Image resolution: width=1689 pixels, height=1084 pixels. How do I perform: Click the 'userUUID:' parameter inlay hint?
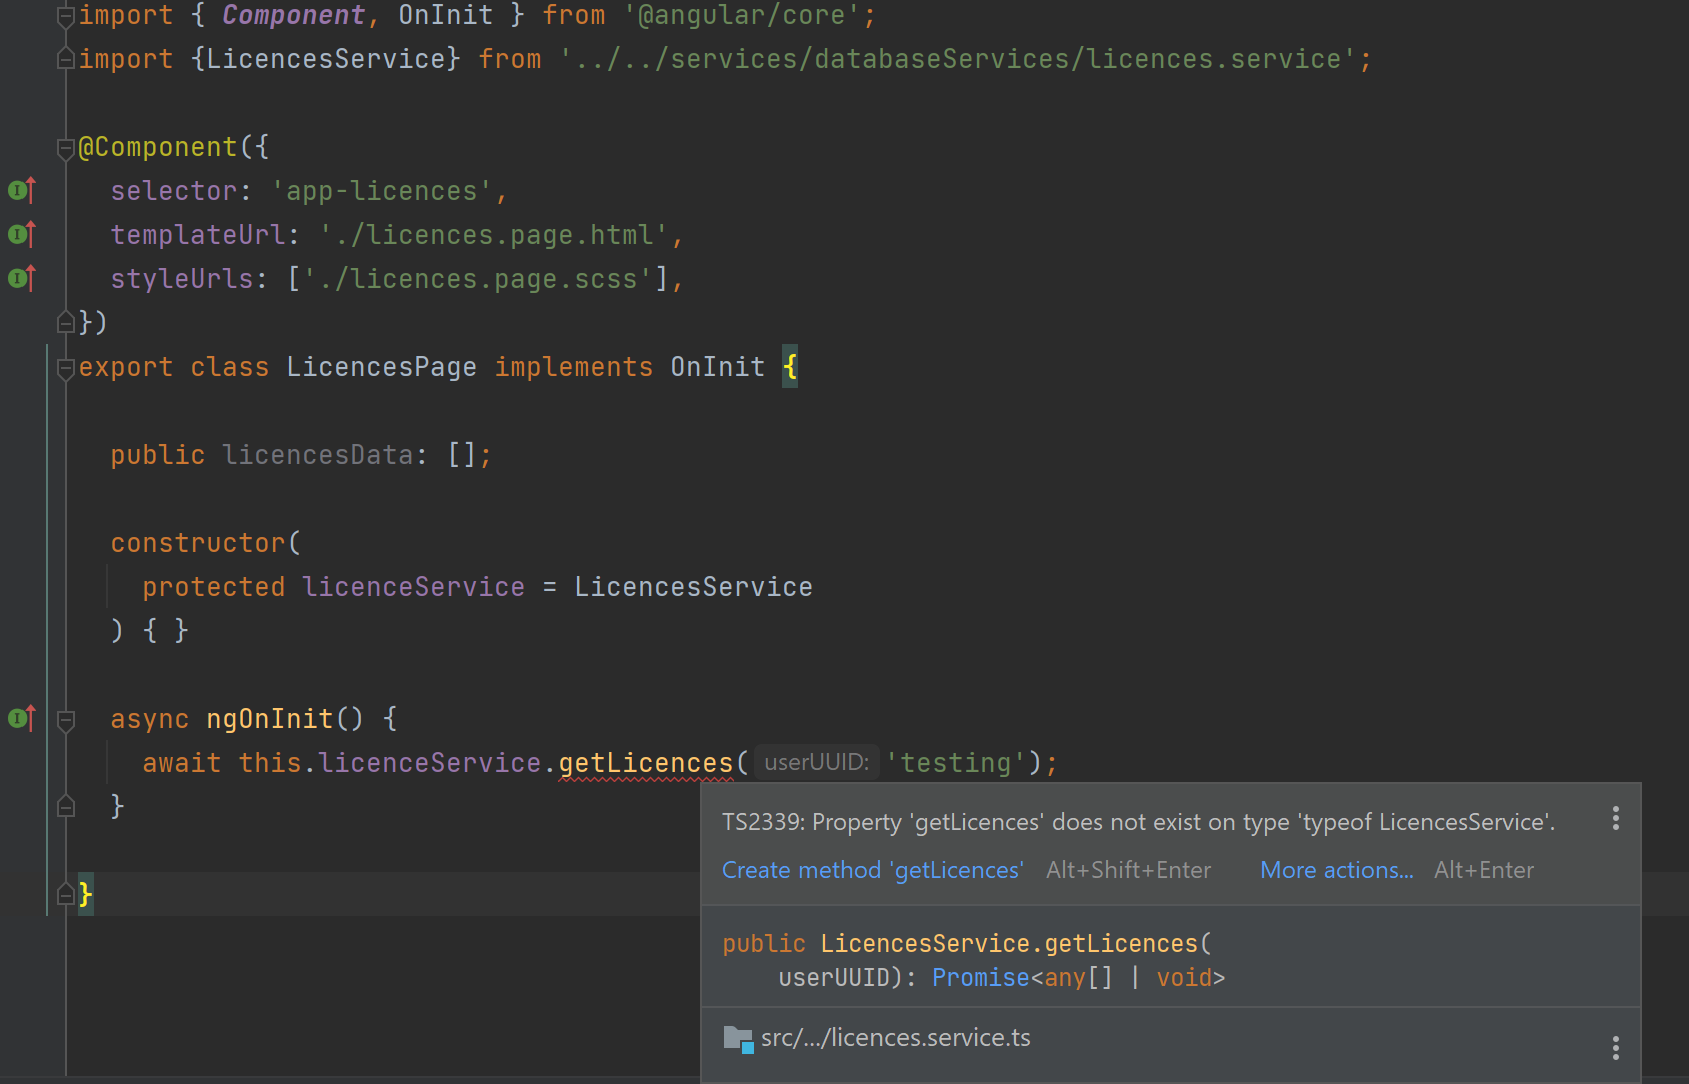click(x=817, y=762)
